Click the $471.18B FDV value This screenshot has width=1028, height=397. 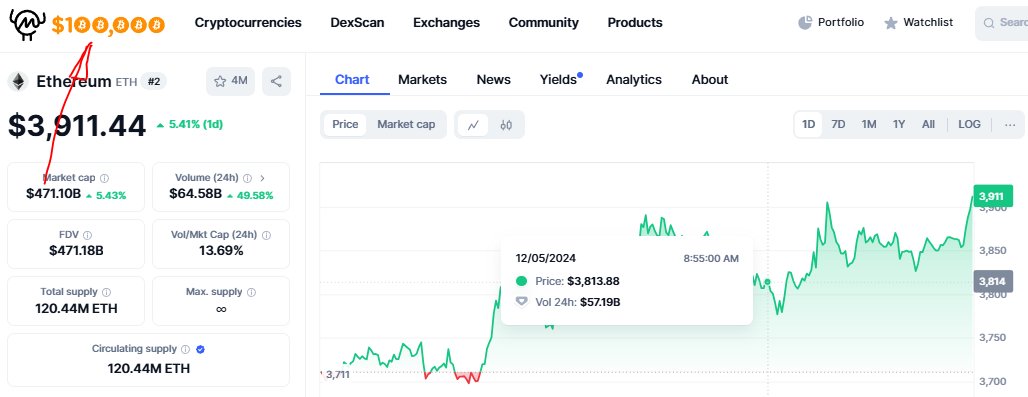point(76,251)
